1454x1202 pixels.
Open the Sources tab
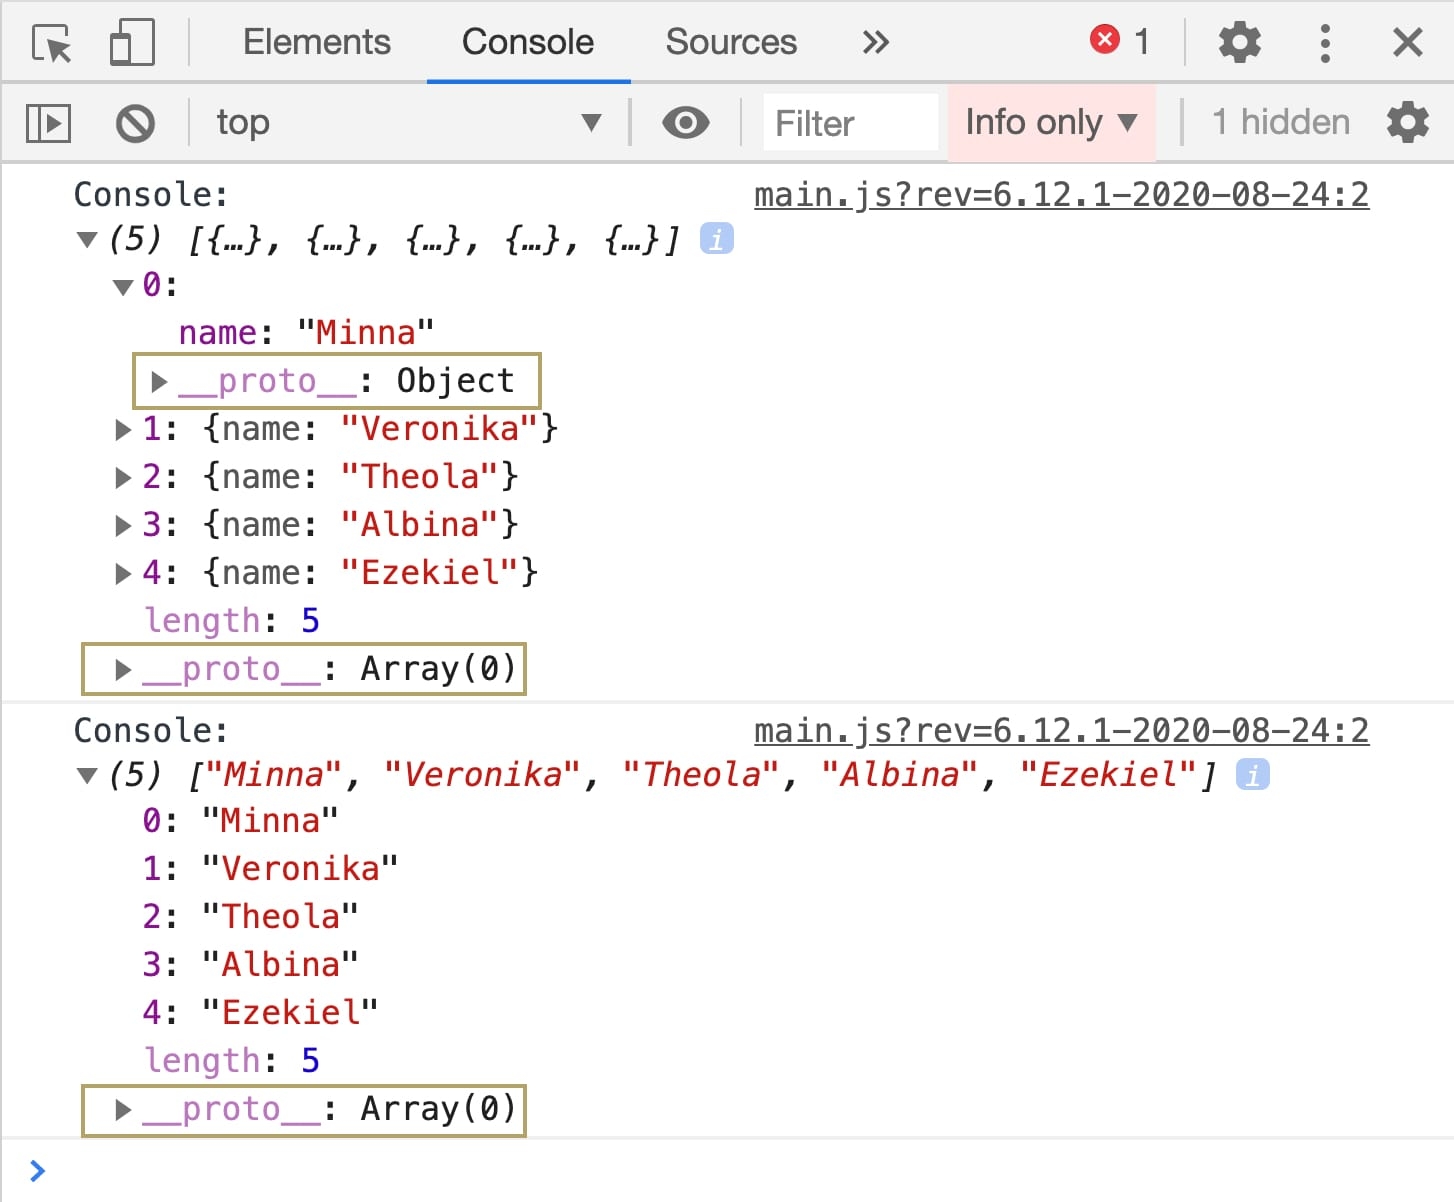click(731, 42)
